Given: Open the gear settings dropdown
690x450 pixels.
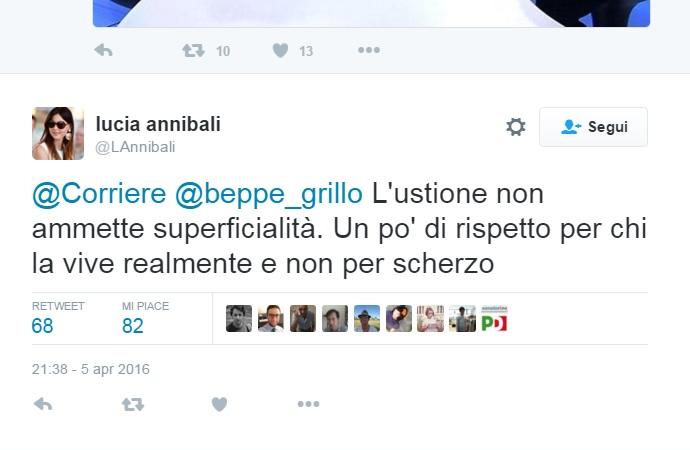Looking at the screenshot, I should point(516,127).
